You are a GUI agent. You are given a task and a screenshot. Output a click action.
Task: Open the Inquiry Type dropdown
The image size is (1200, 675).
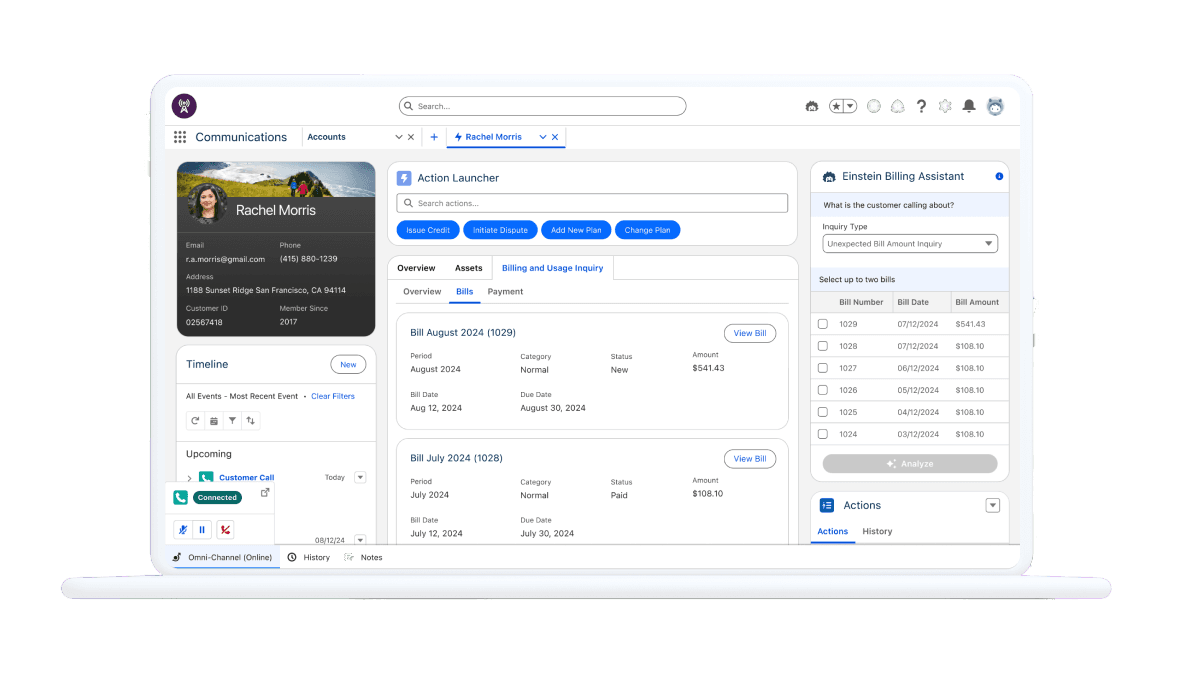pos(910,244)
